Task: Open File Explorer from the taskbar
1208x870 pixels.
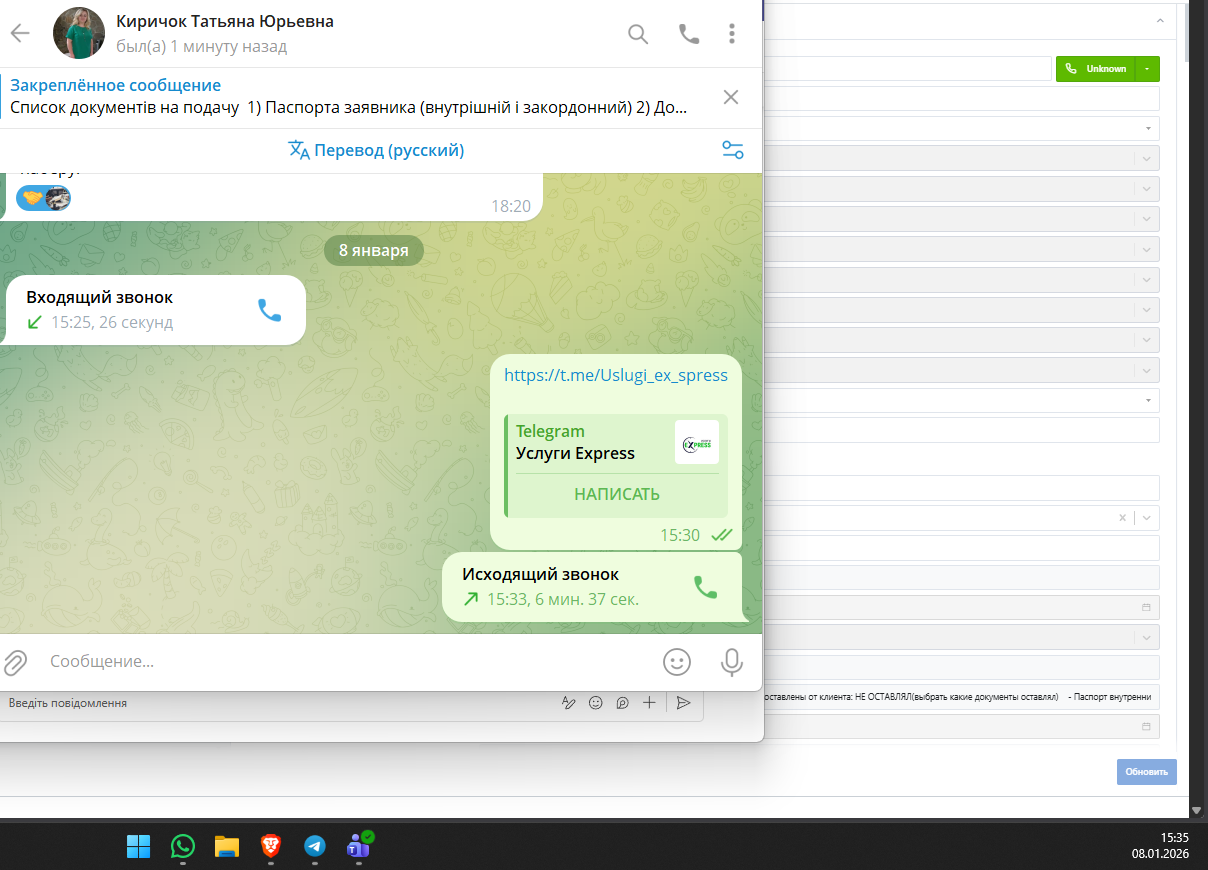Action: pos(227,847)
